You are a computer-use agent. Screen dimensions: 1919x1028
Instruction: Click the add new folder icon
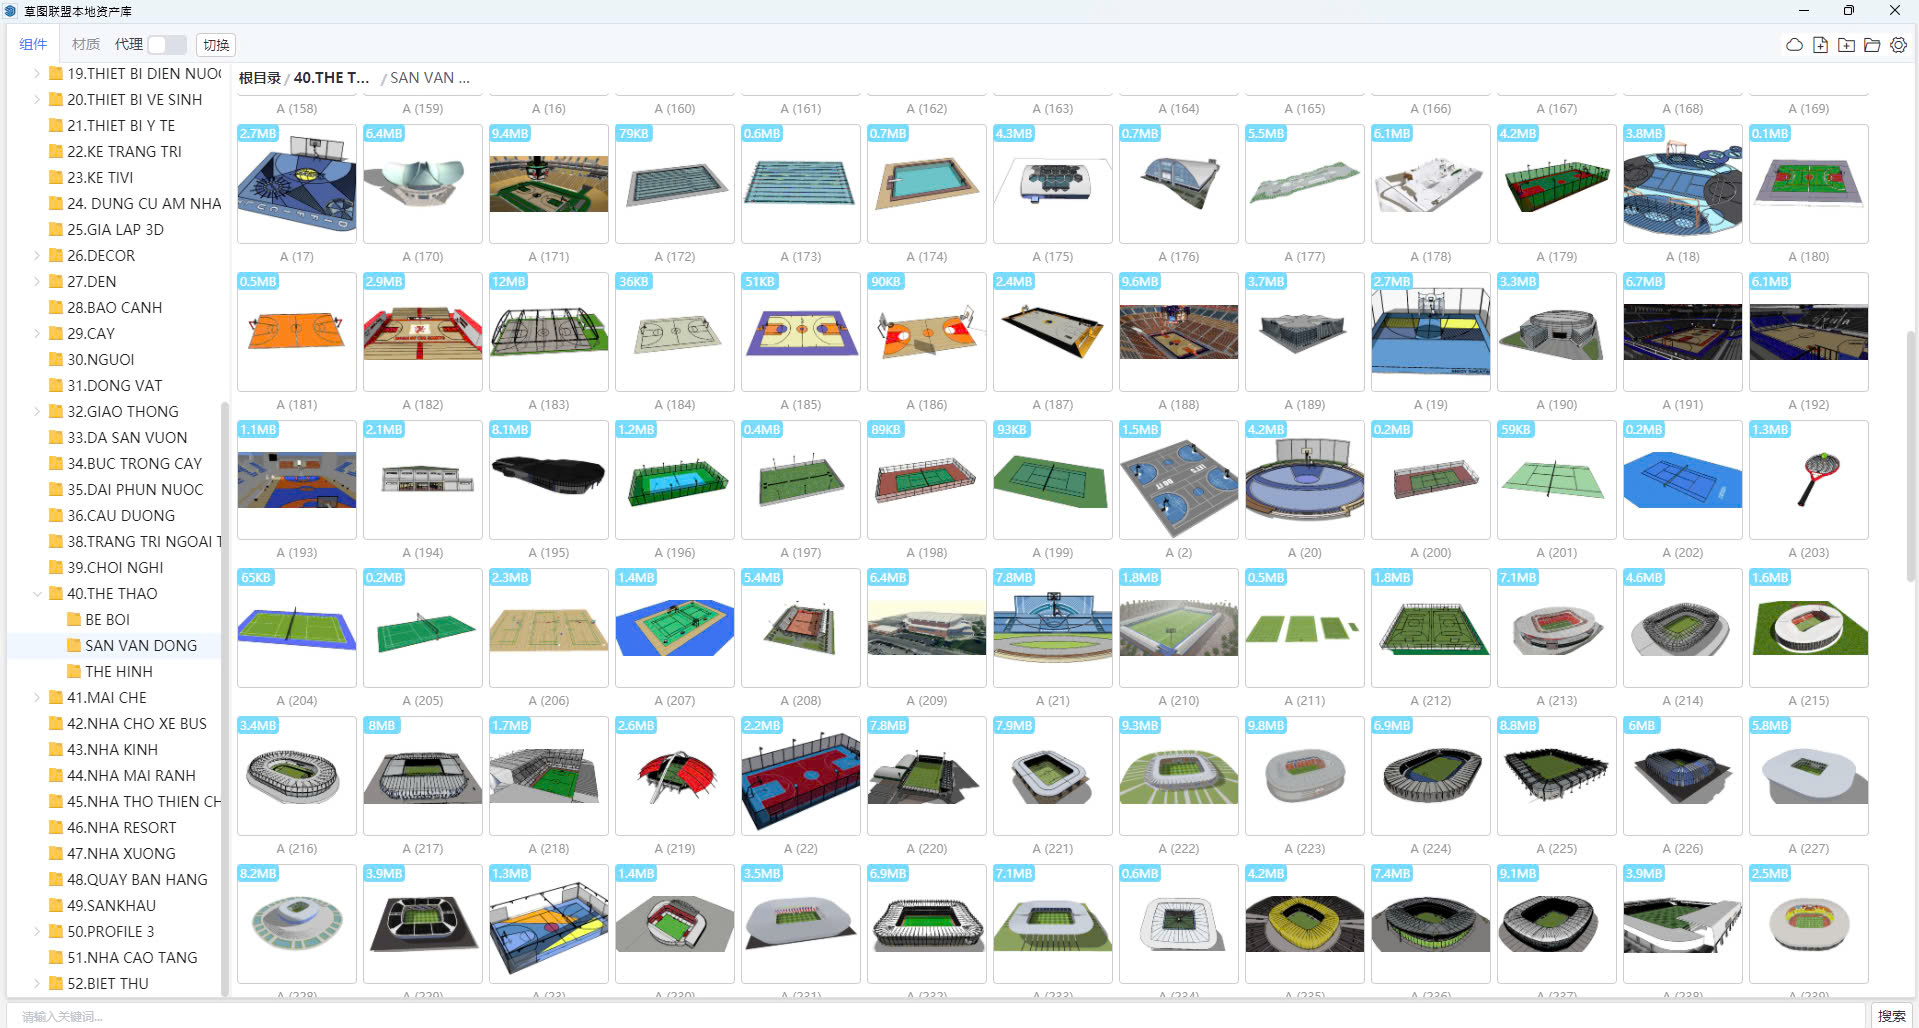[x=1846, y=45]
